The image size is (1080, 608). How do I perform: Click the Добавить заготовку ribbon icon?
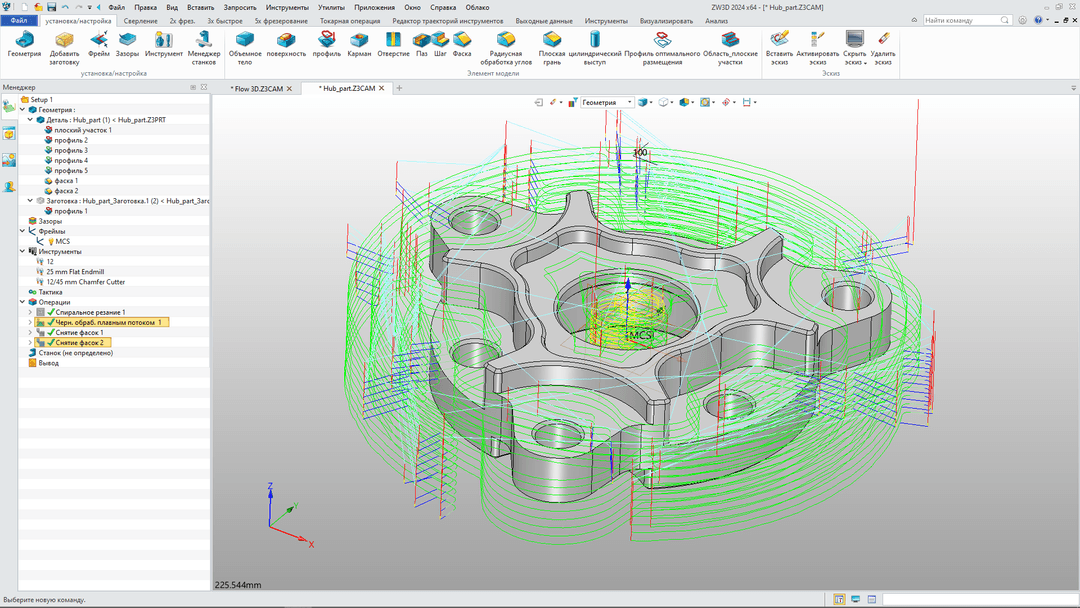(64, 41)
